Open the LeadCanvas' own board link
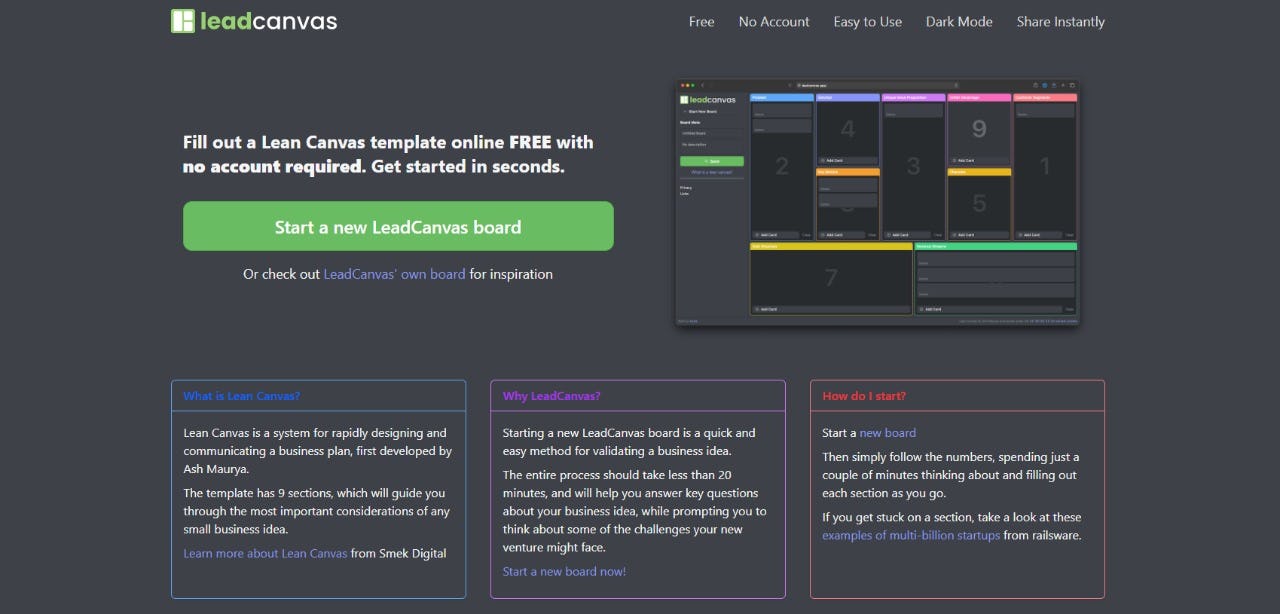Image resolution: width=1280 pixels, height=614 pixels. pyautogui.click(x=394, y=274)
